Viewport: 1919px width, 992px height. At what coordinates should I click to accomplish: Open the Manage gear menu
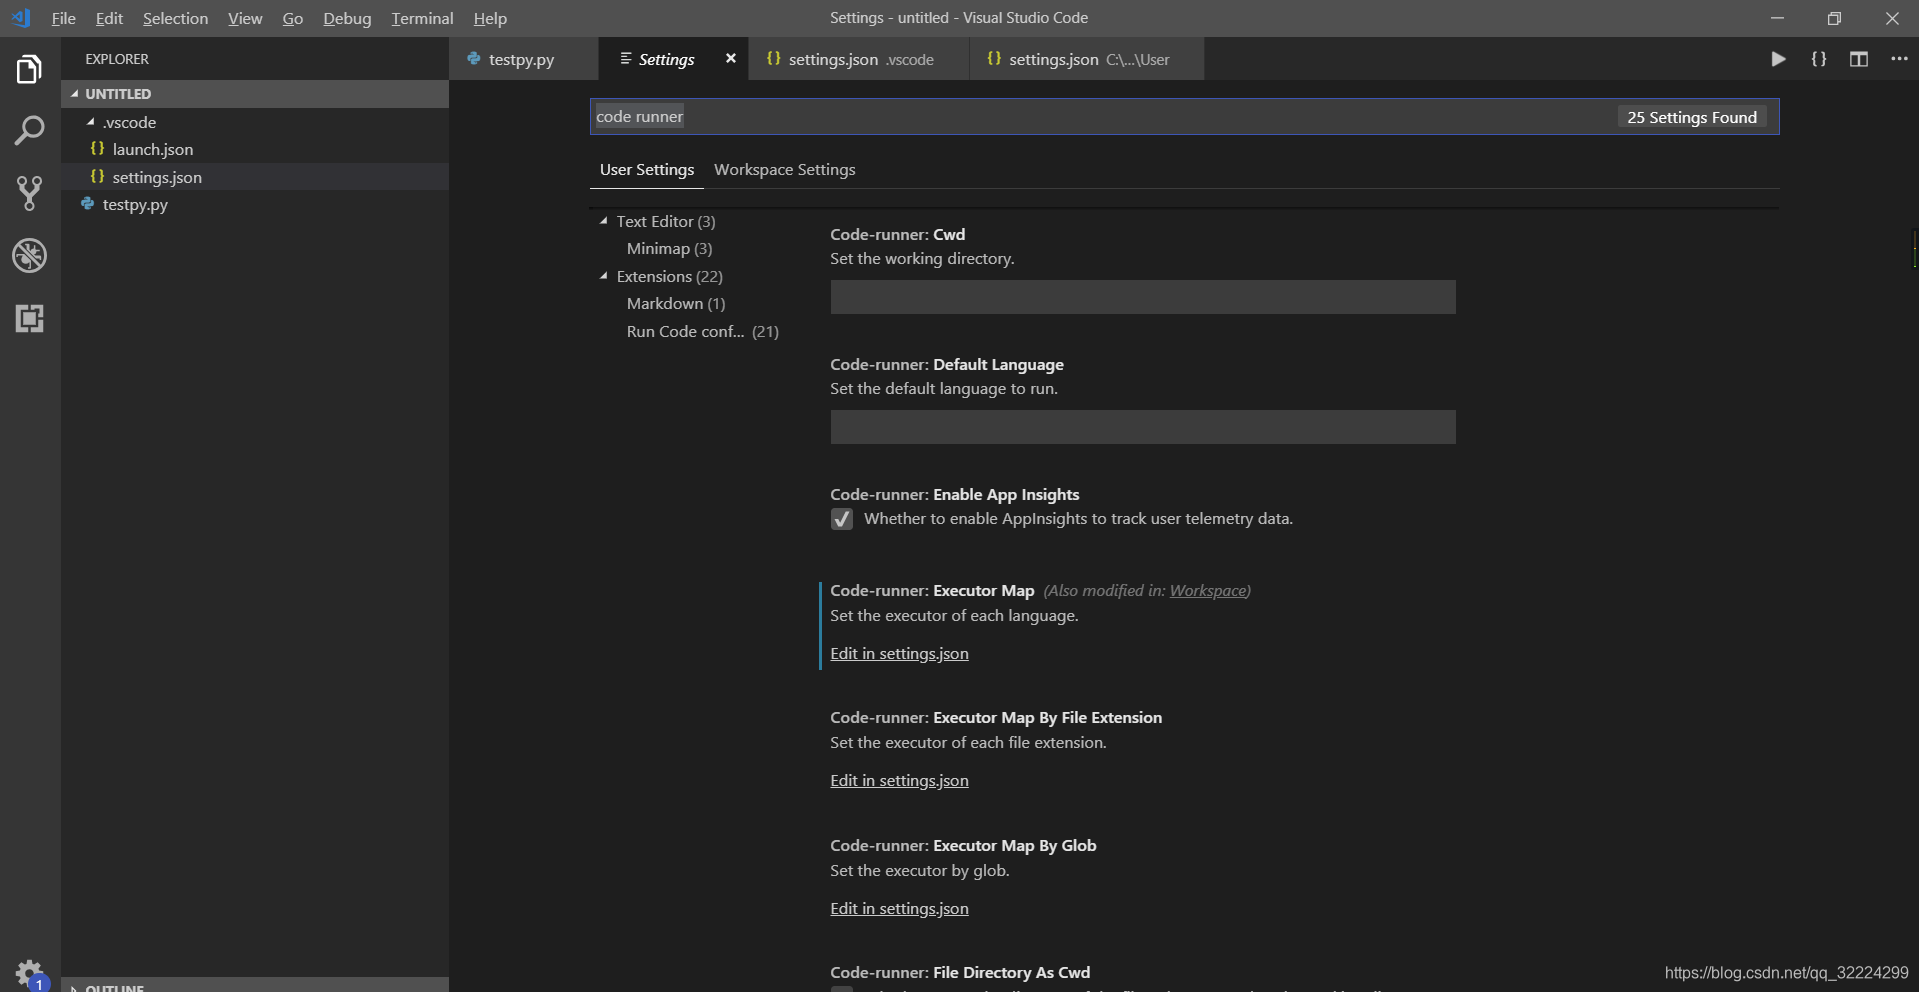[29, 973]
